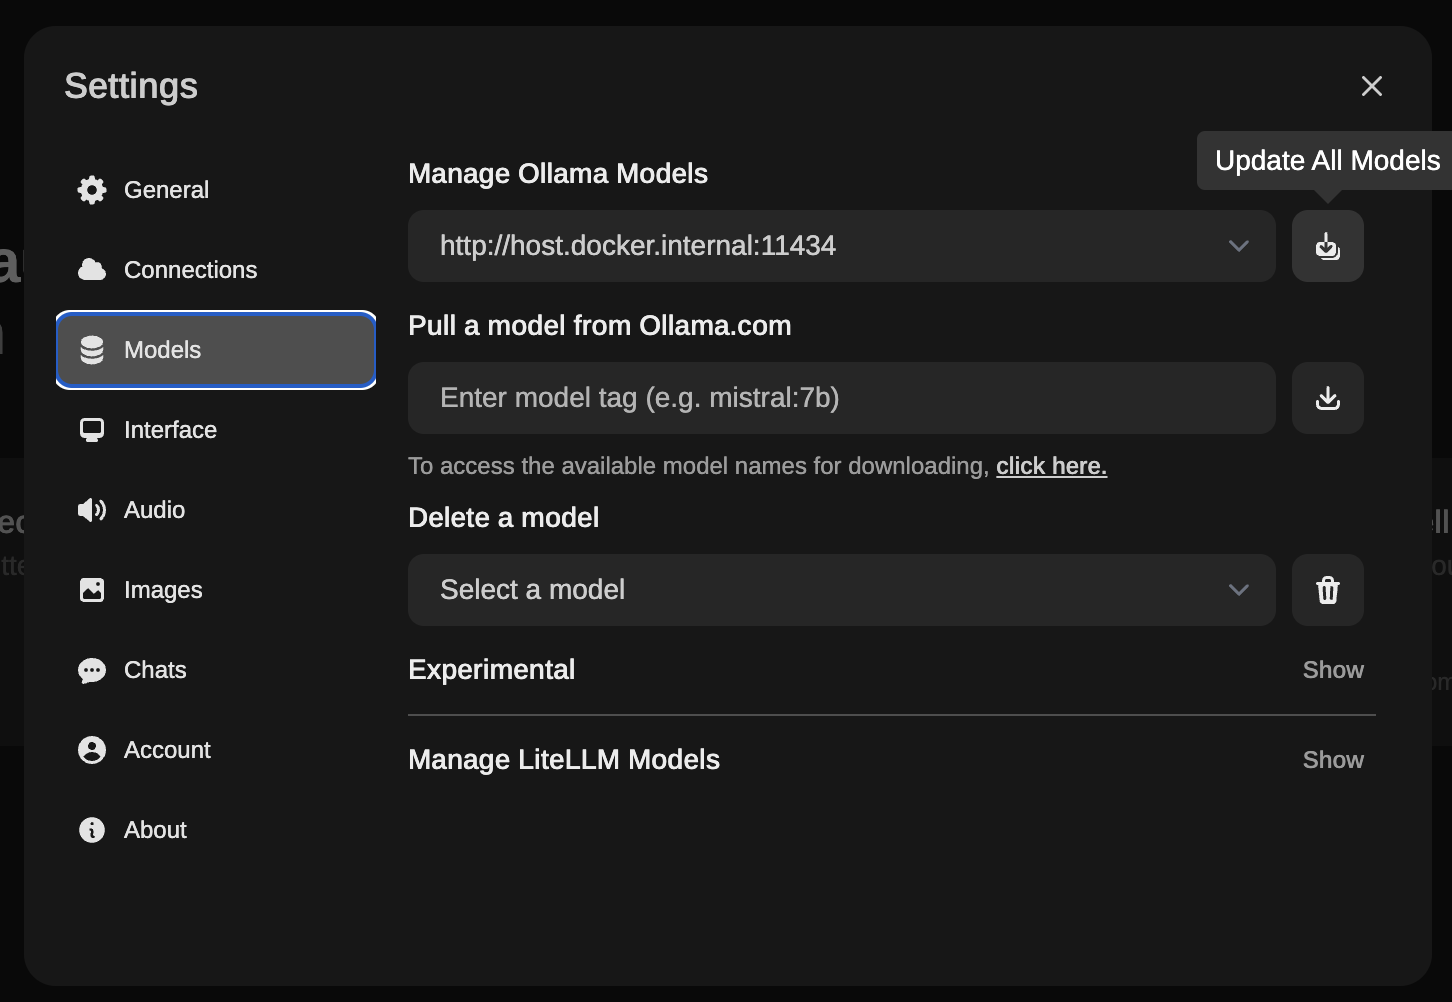1452x1002 pixels.
Task: Click the cloud icon beside Connections
Action: (91, 269)
